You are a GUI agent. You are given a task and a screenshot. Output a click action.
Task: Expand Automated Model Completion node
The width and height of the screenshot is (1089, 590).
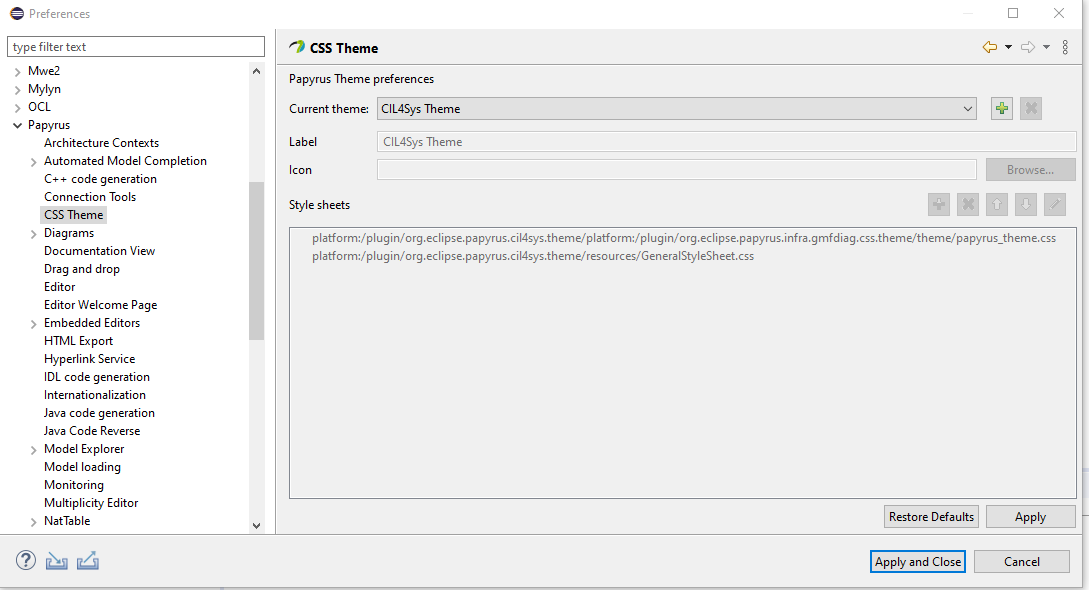pyautogui.click(x=33, y=162)
